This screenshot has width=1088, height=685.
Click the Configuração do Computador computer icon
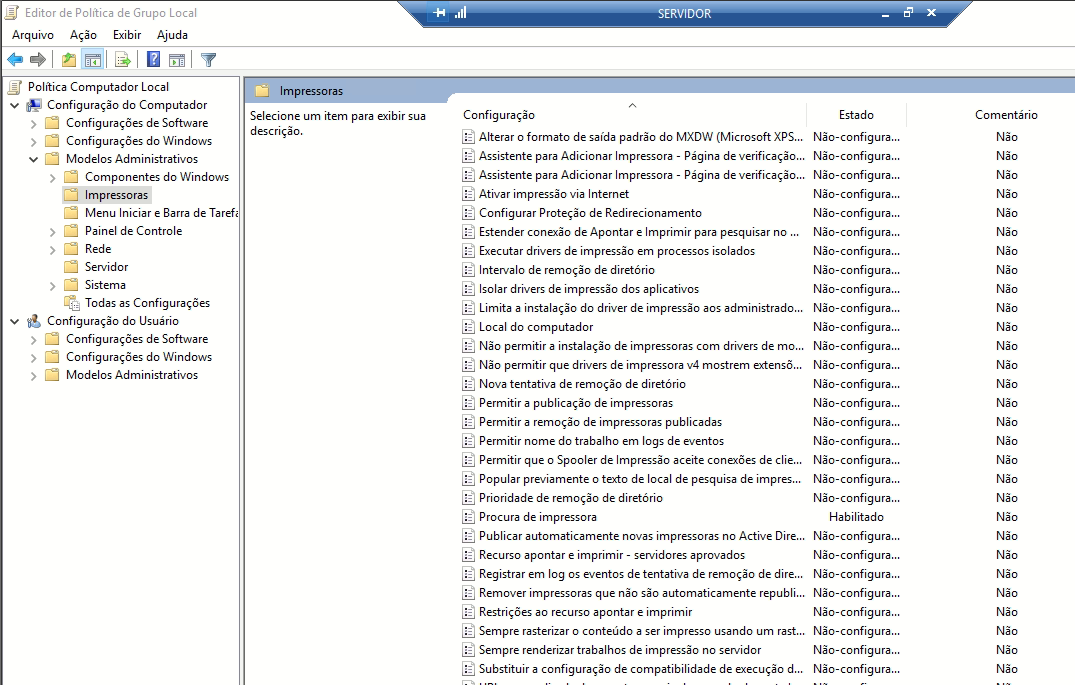[34, 105]
